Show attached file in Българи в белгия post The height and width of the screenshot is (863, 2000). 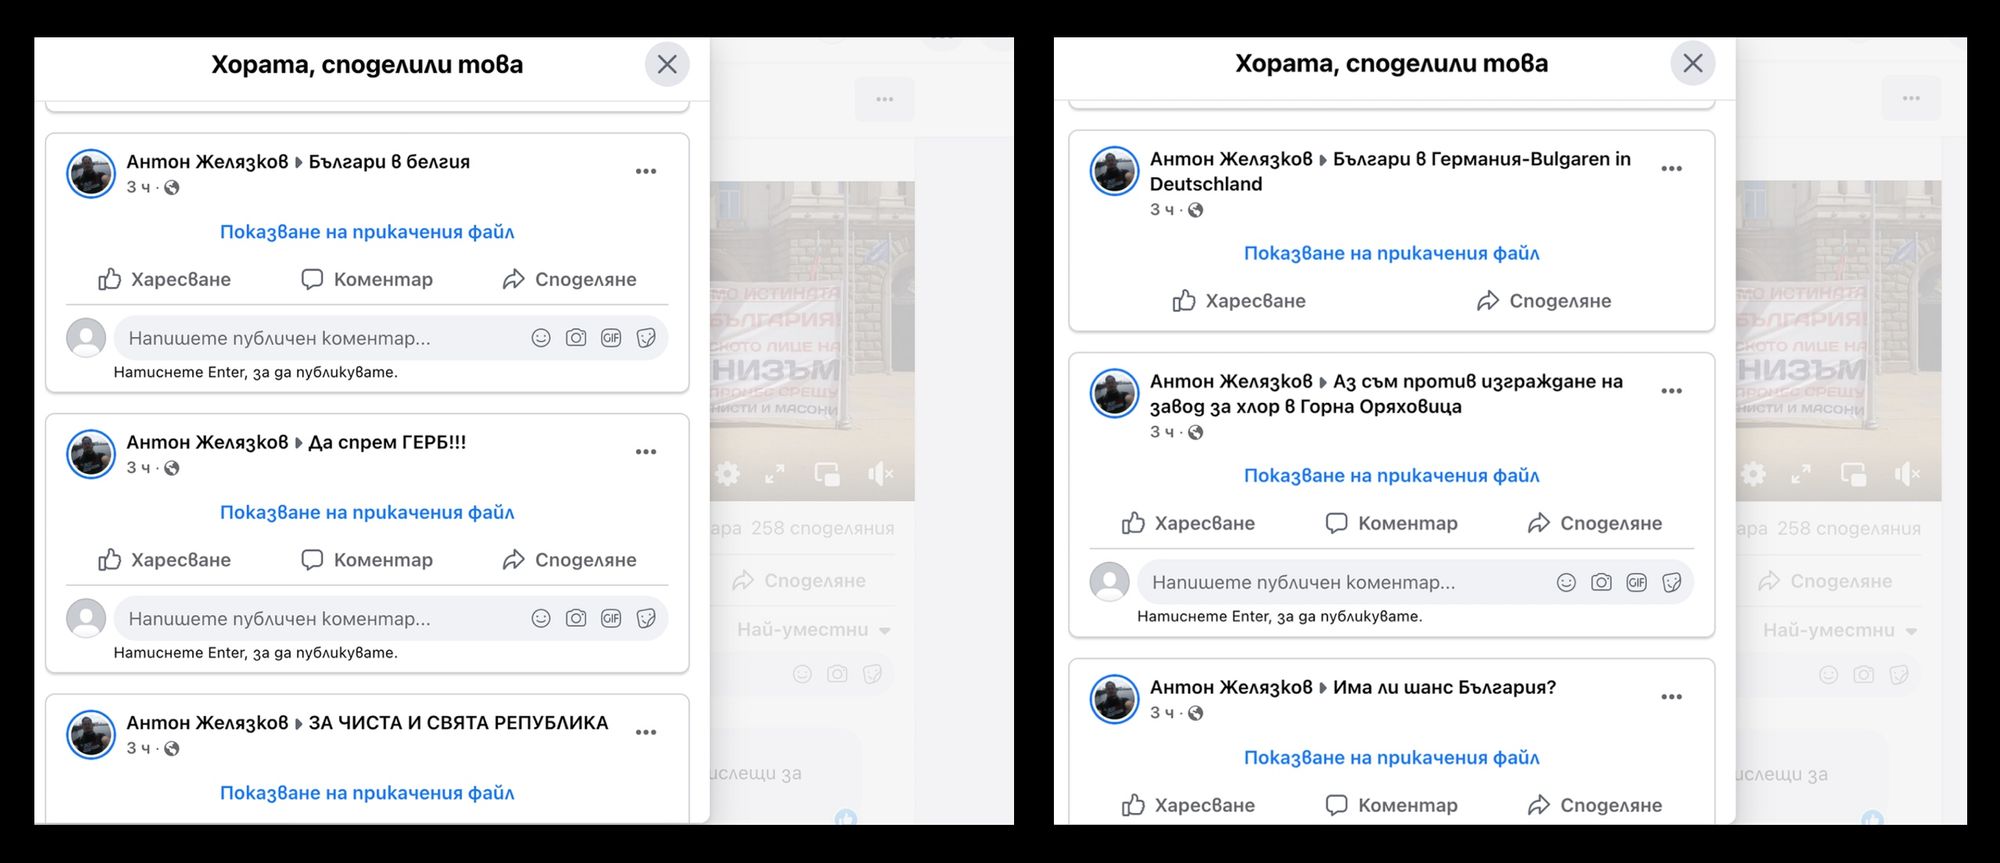(367, 232)
